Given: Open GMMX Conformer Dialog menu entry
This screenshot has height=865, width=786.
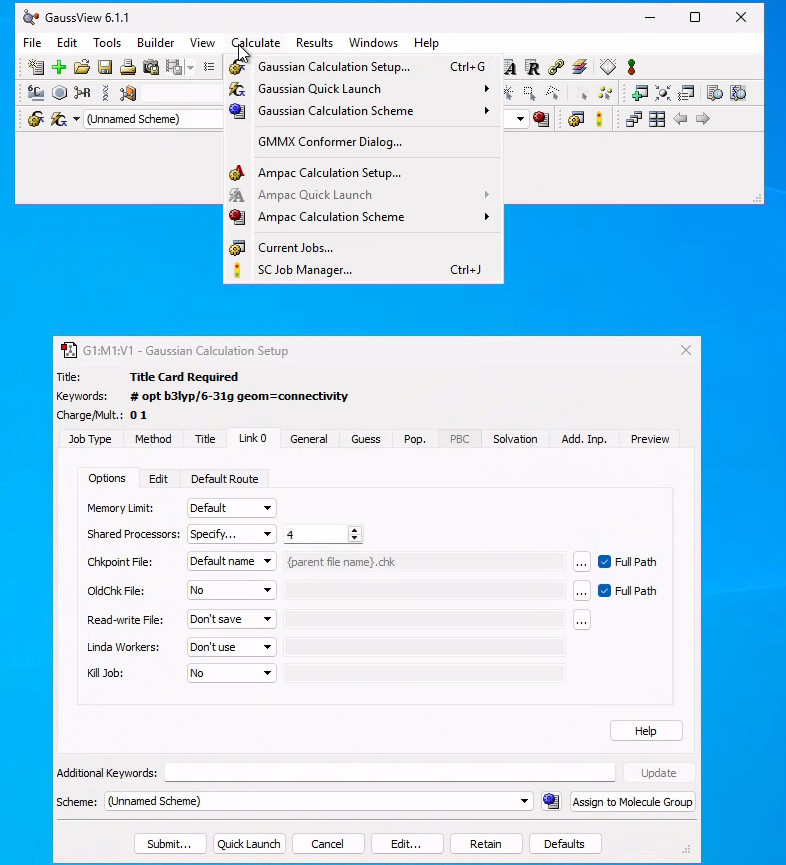Looking at the screenshot, I should click(x=363, y=142).
